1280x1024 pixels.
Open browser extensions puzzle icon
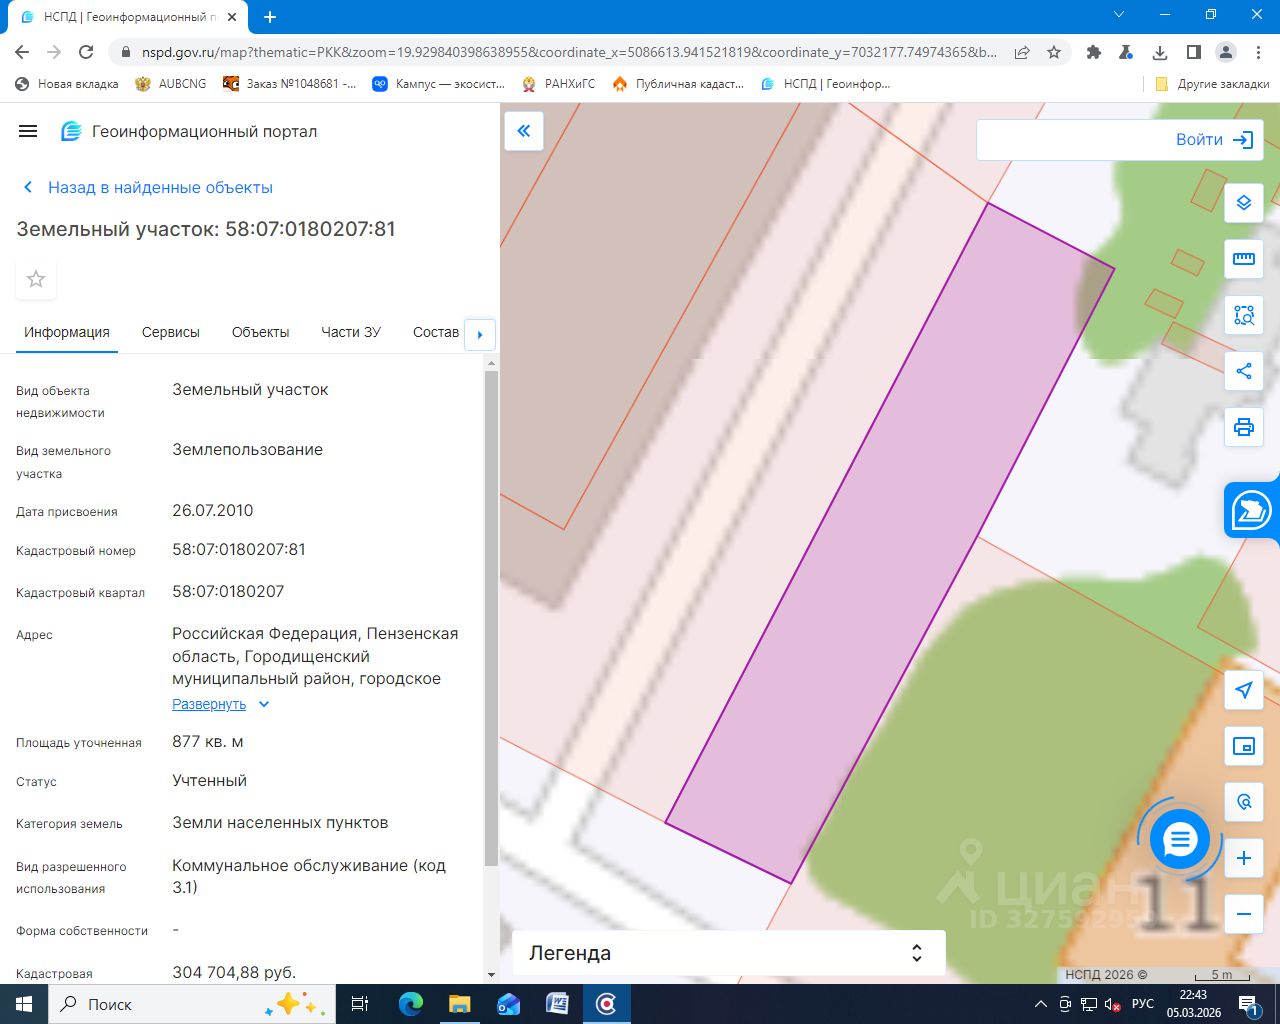tap(1094, 52)
